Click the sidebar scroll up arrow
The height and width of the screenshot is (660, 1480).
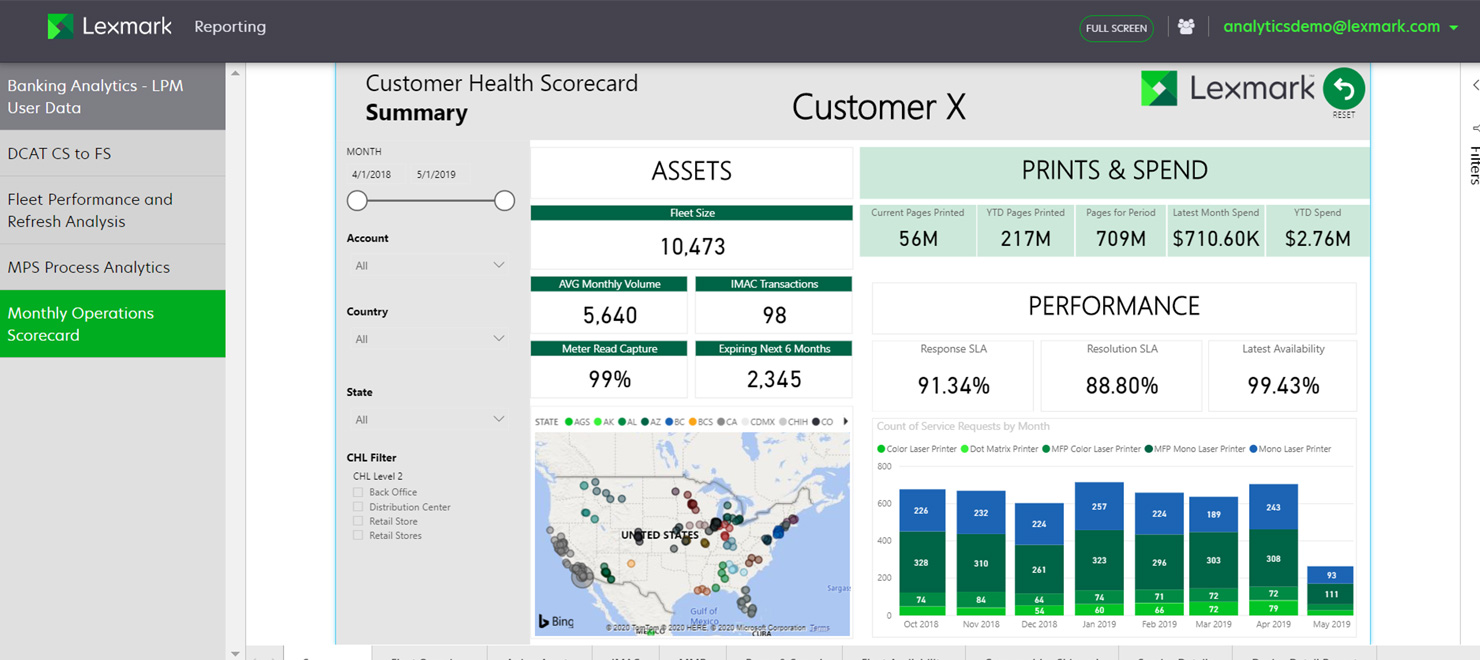click(235, 73)
